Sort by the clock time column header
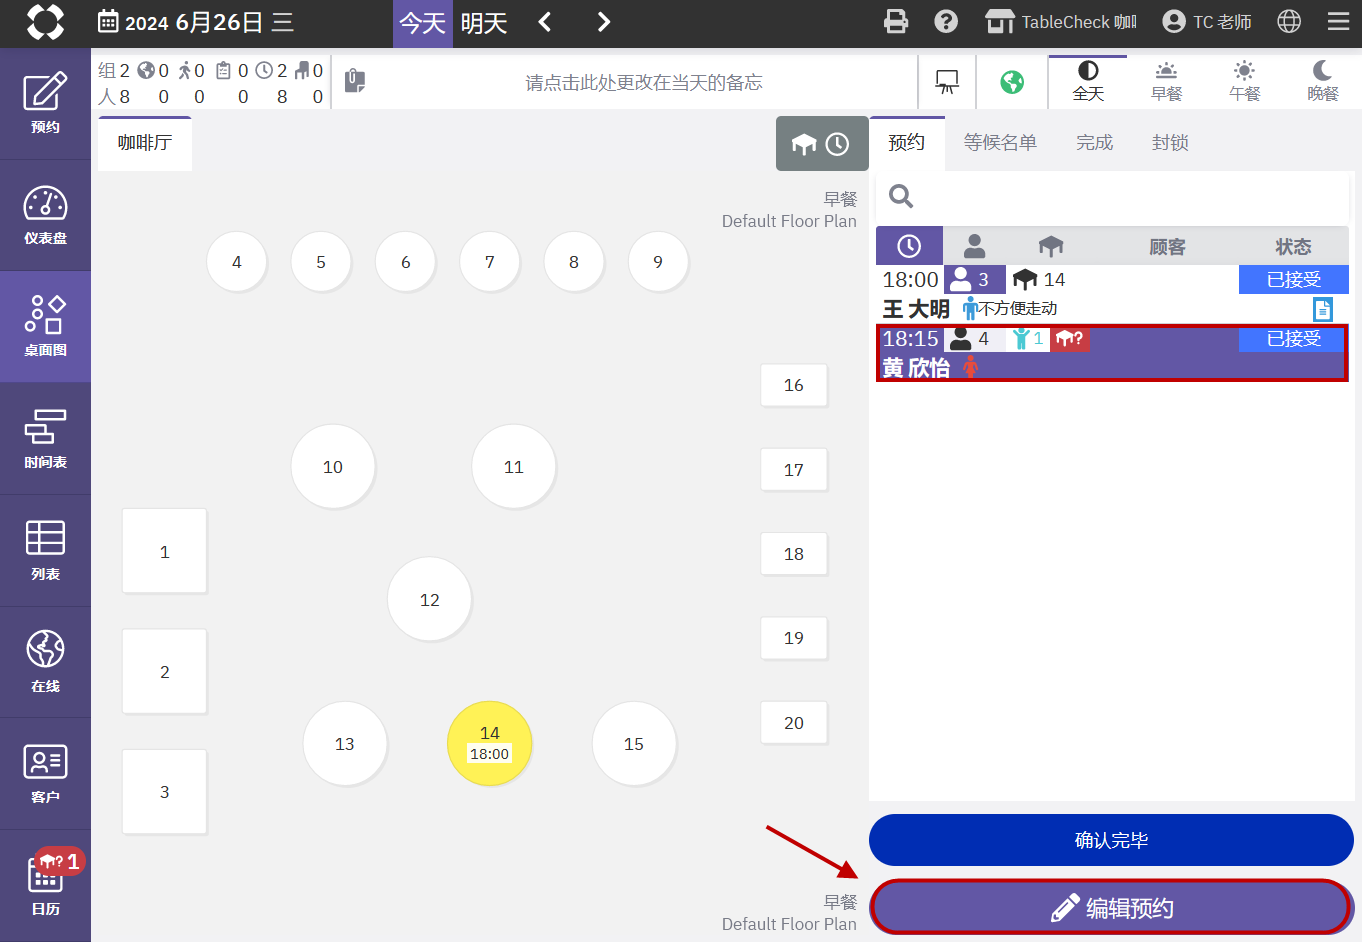The width and height of the screenshot is (1362, 942). 909,246
